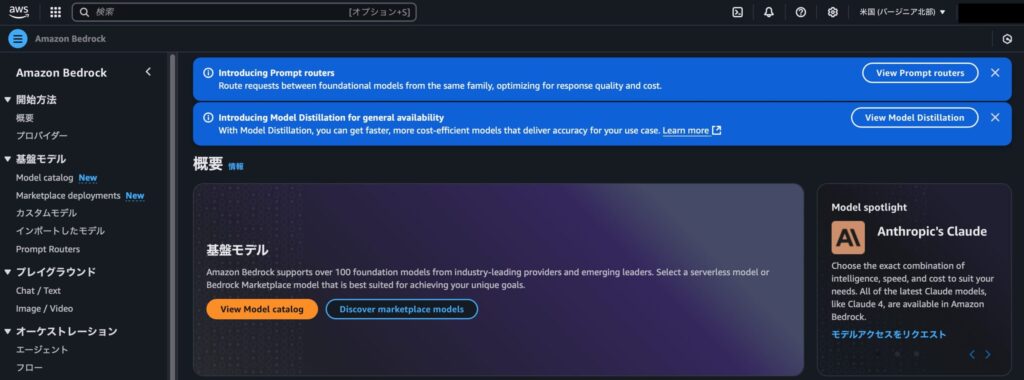Image resolution: width=1024 pixels, height=380 pixels.
Task: Open Image / Video playground
Action: tap(44, 309)
